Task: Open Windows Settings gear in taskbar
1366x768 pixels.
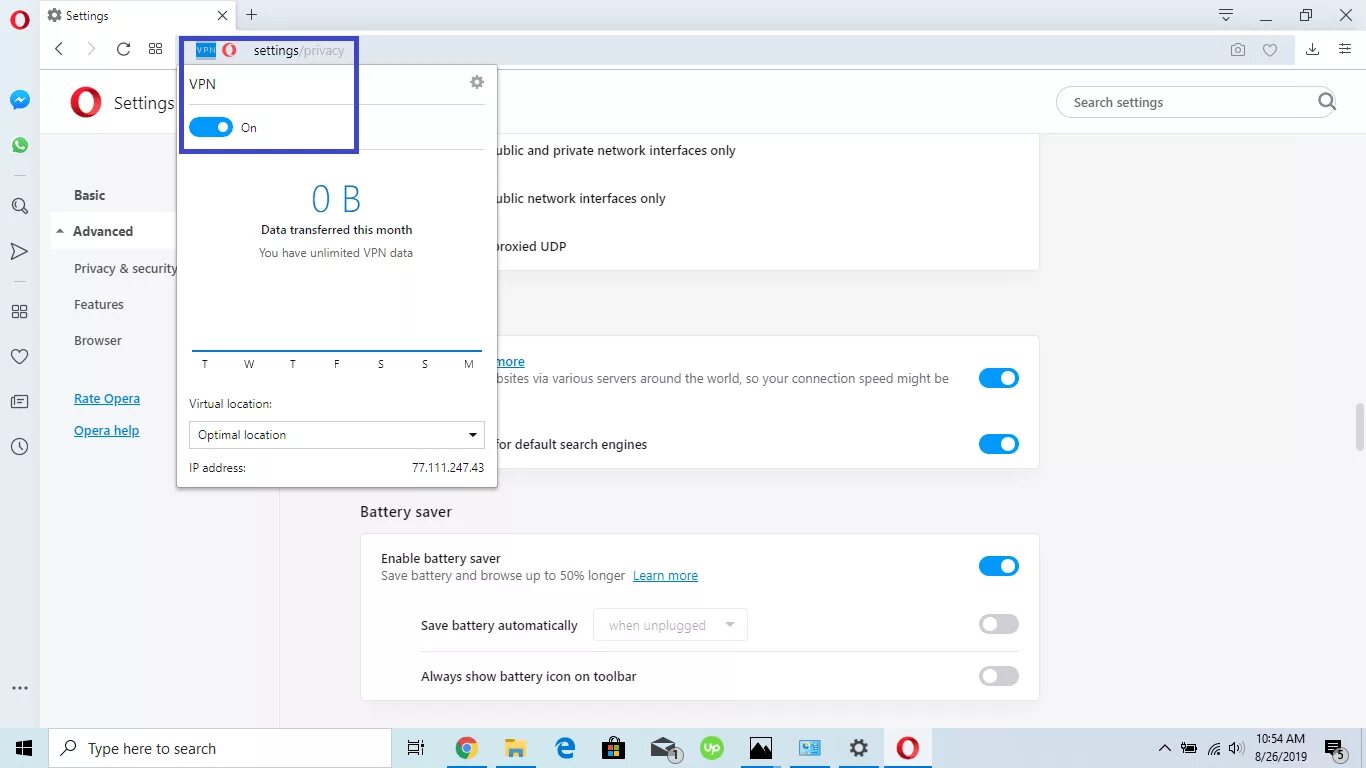Action: coord(858,748)
